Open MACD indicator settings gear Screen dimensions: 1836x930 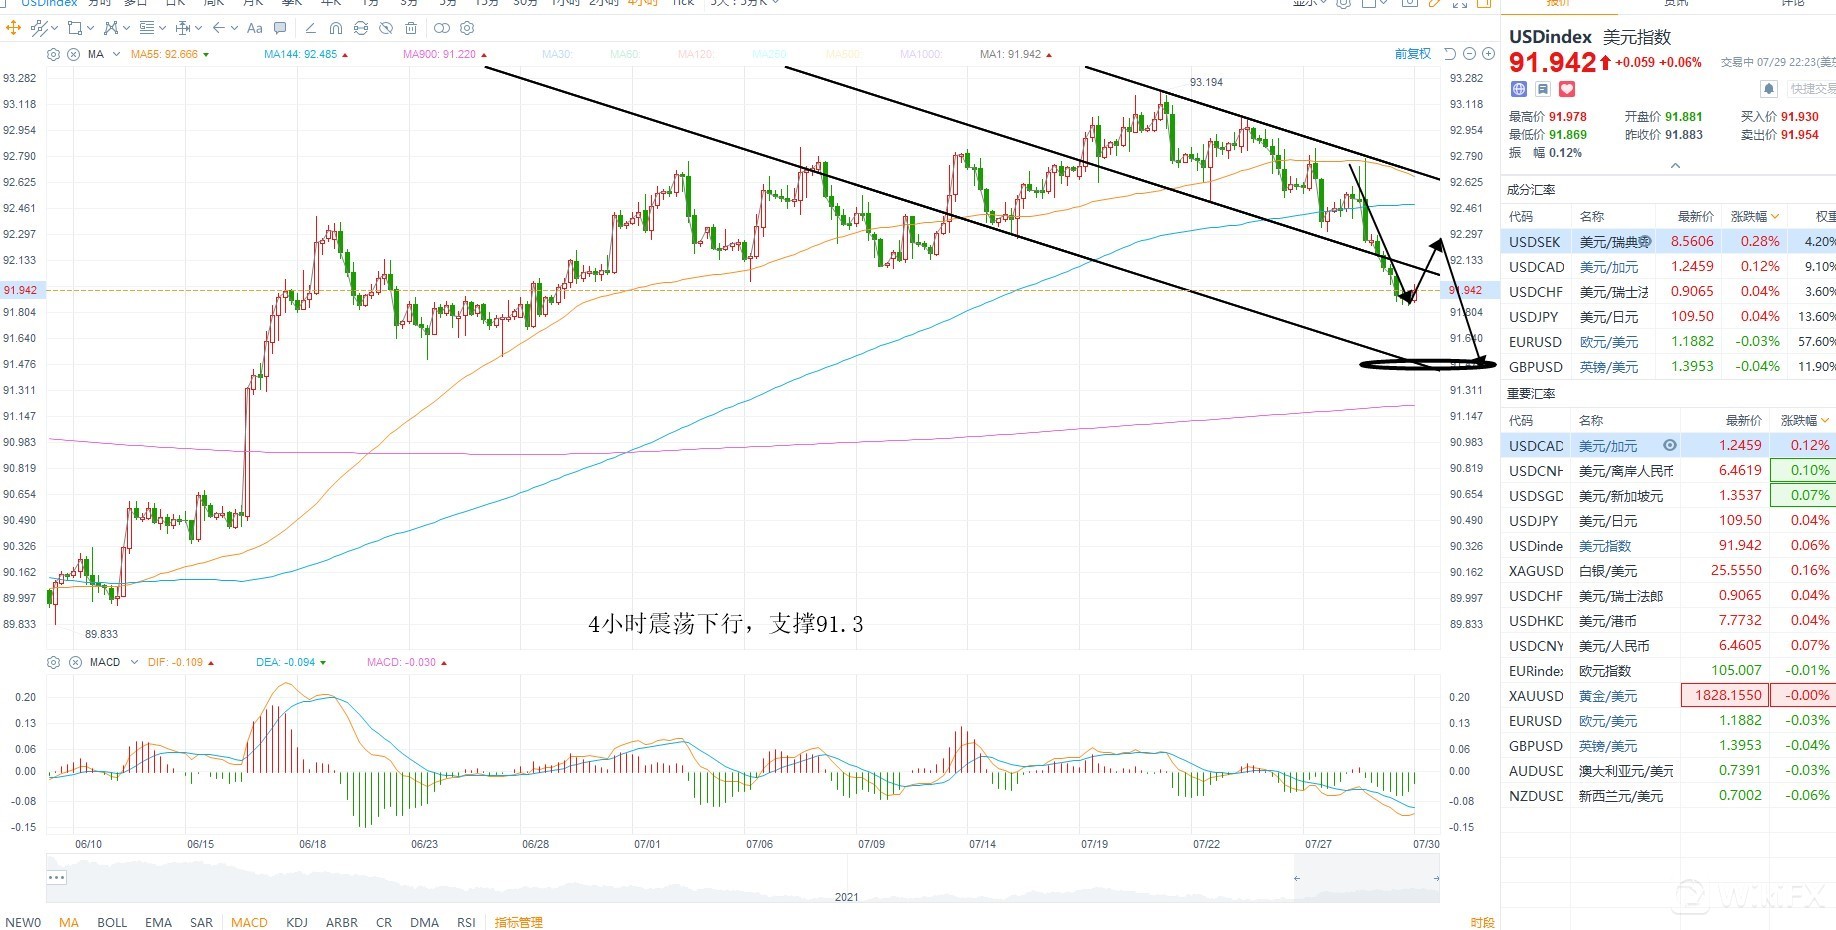(54, 662)
